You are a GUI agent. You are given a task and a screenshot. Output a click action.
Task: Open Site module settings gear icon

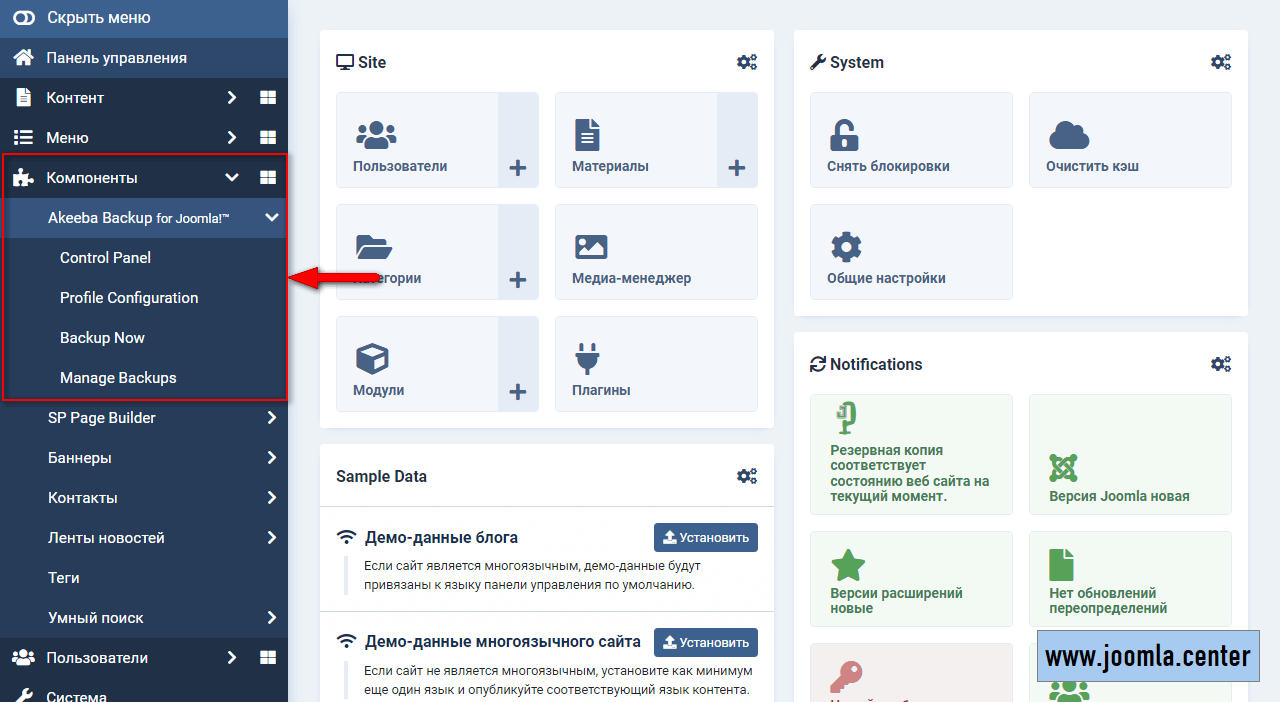point(746,62)
